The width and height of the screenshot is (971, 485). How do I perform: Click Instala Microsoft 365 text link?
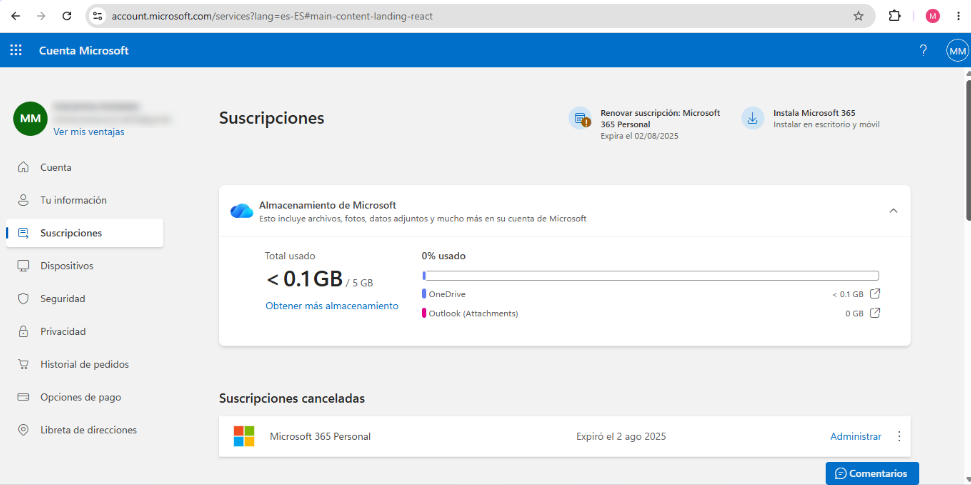pos(814,113)
